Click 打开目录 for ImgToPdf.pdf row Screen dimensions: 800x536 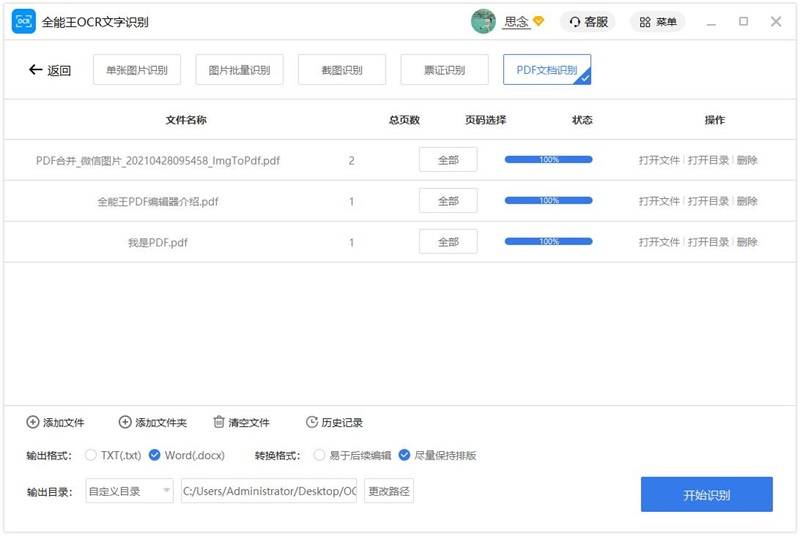click(708, 160)
